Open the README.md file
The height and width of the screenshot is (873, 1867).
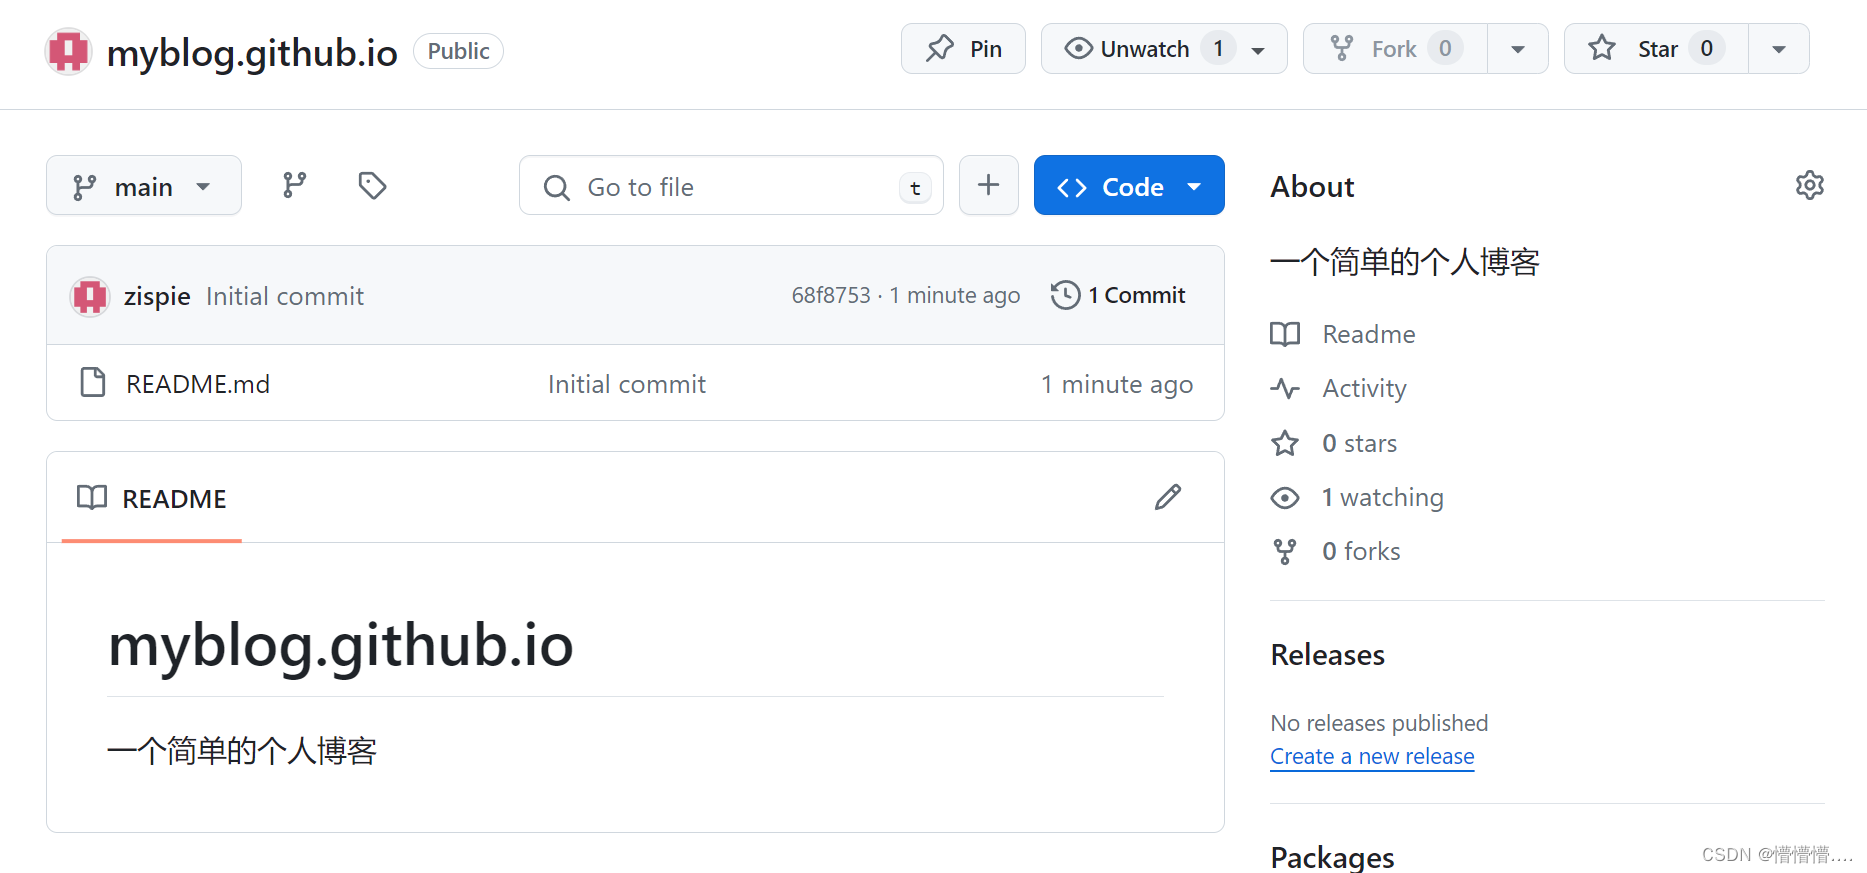tap(198, 384)
